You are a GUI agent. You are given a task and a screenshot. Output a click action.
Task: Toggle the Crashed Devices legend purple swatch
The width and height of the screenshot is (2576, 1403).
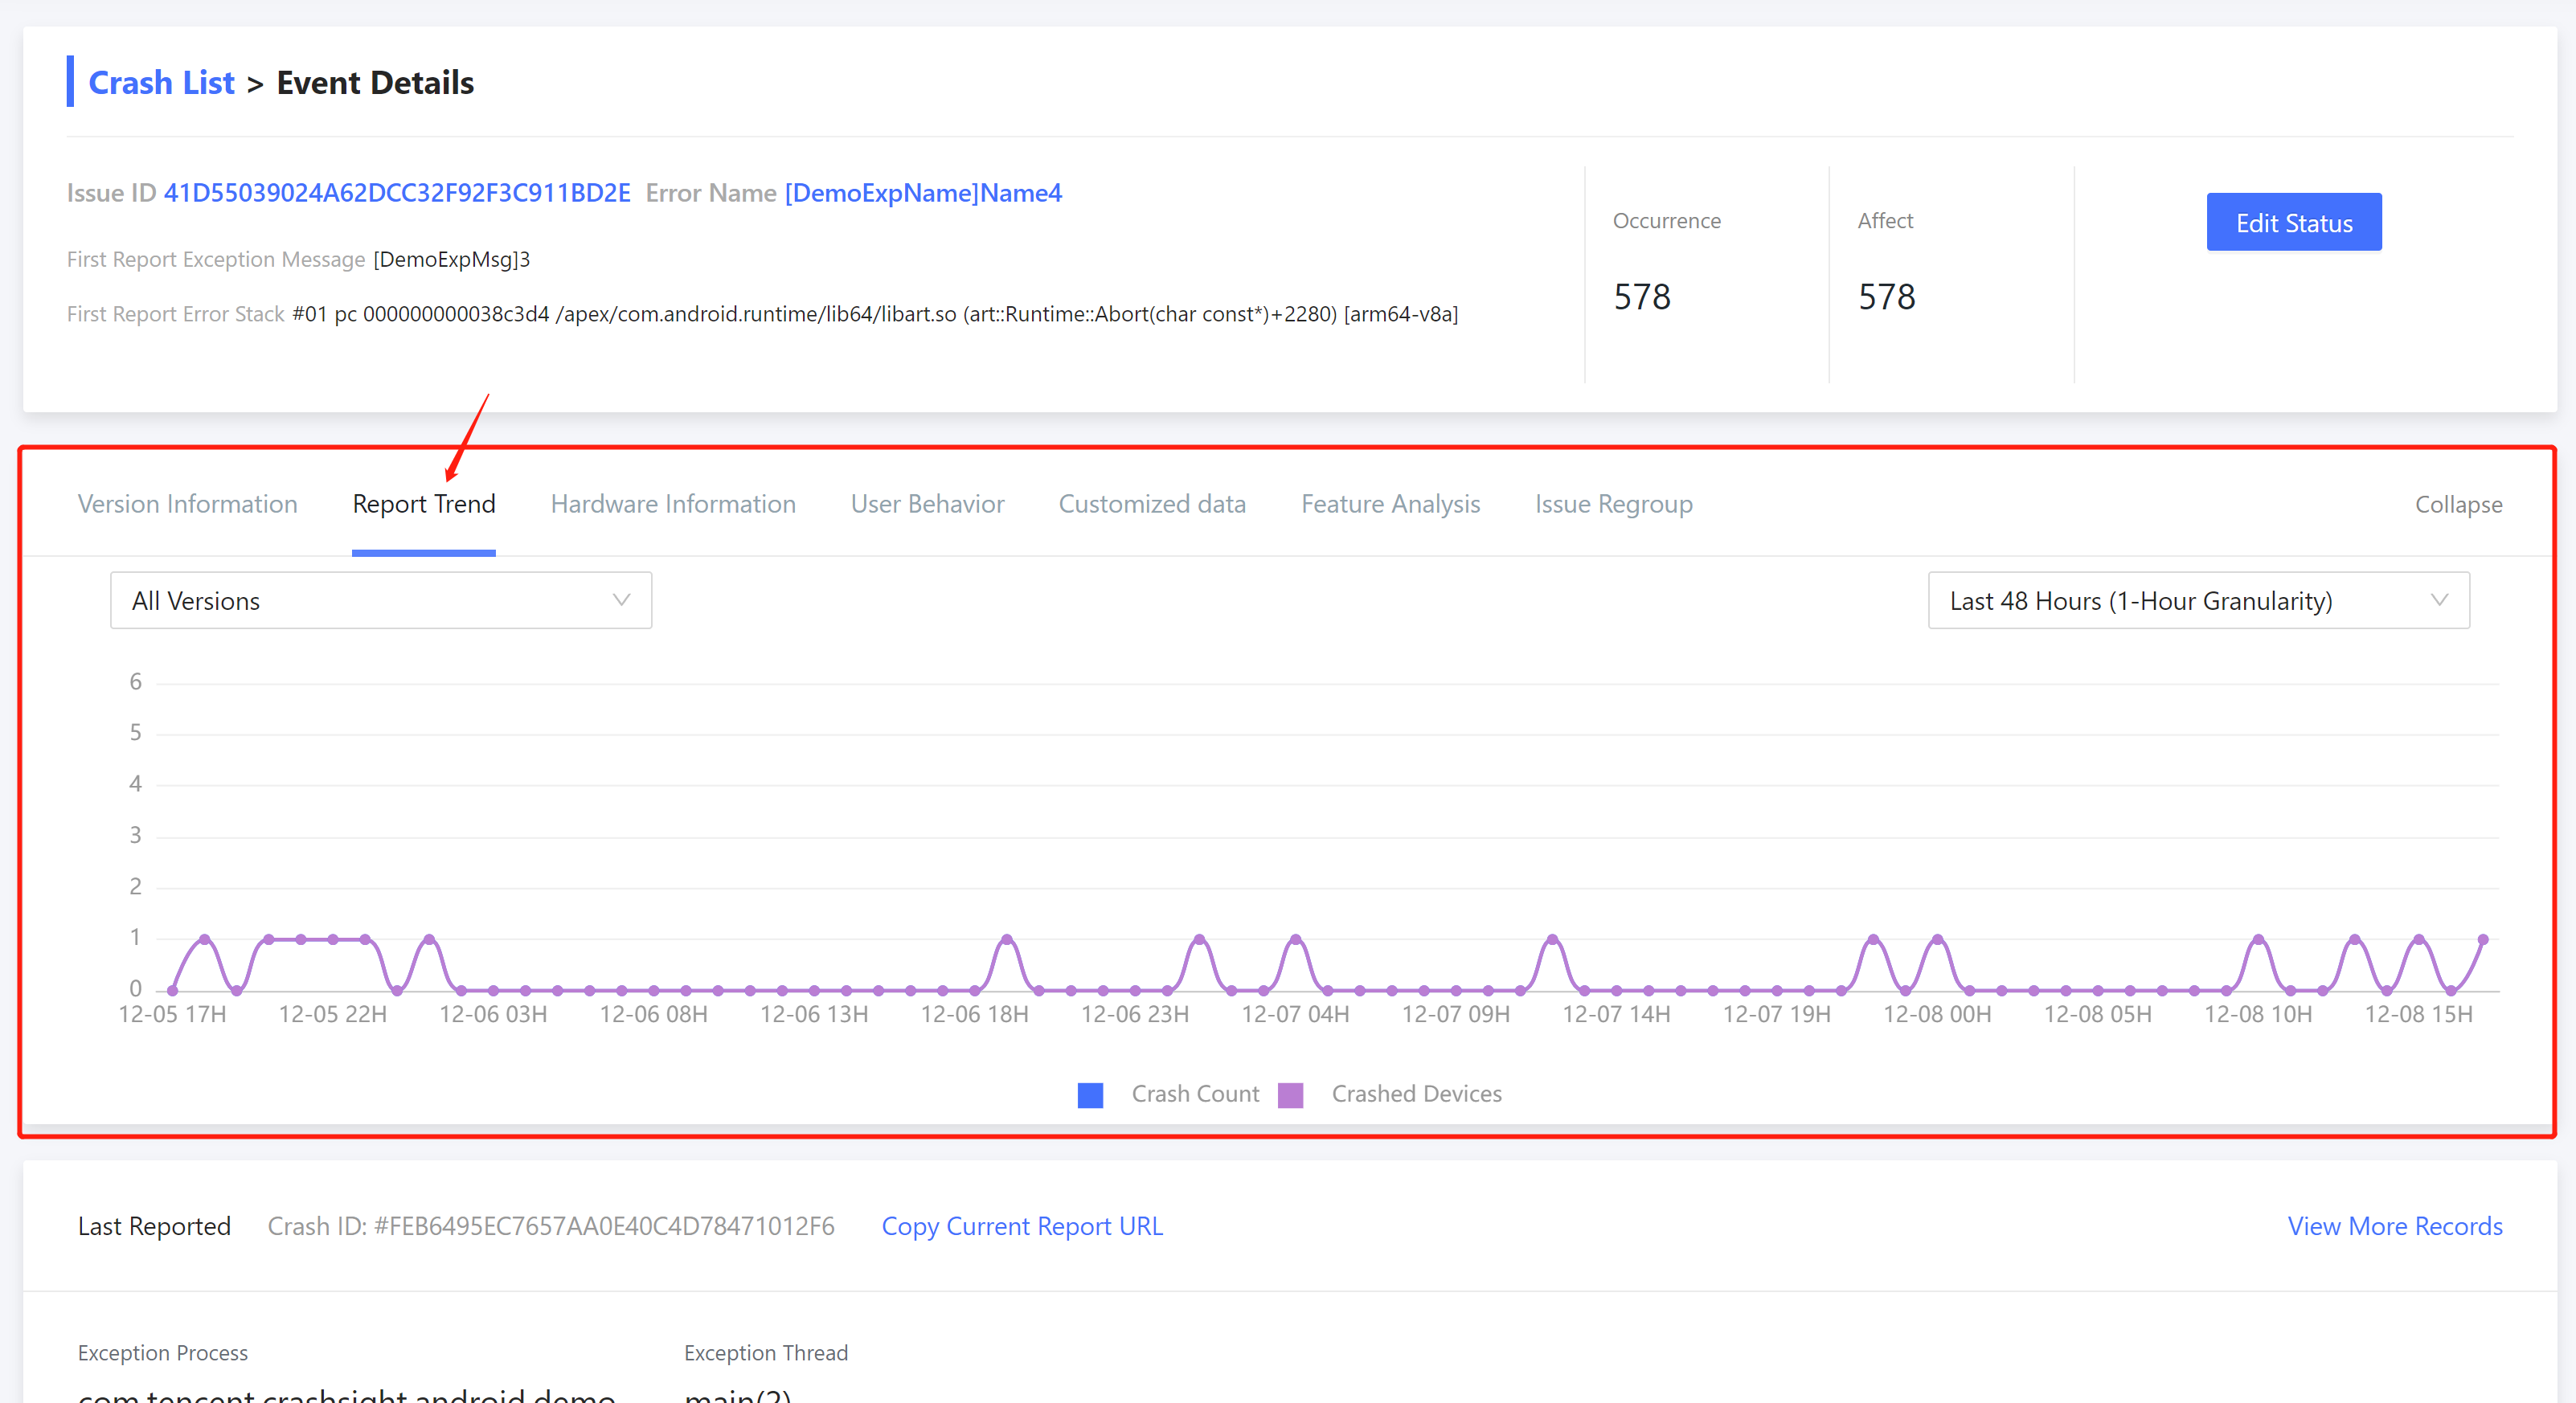pos(1290,1095)
